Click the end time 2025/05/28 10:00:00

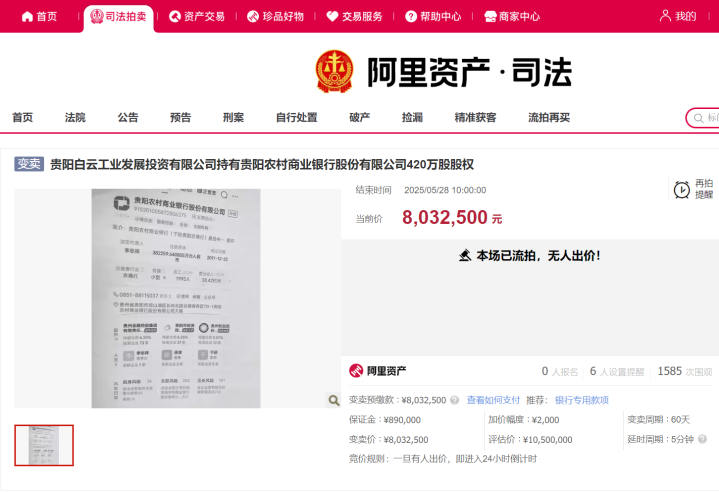coord(445,190)
